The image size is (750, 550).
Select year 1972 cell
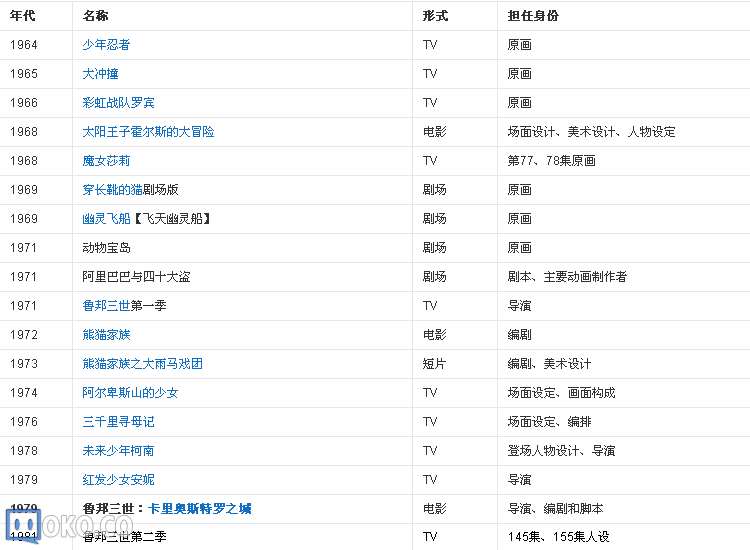(x=24, y=335)
